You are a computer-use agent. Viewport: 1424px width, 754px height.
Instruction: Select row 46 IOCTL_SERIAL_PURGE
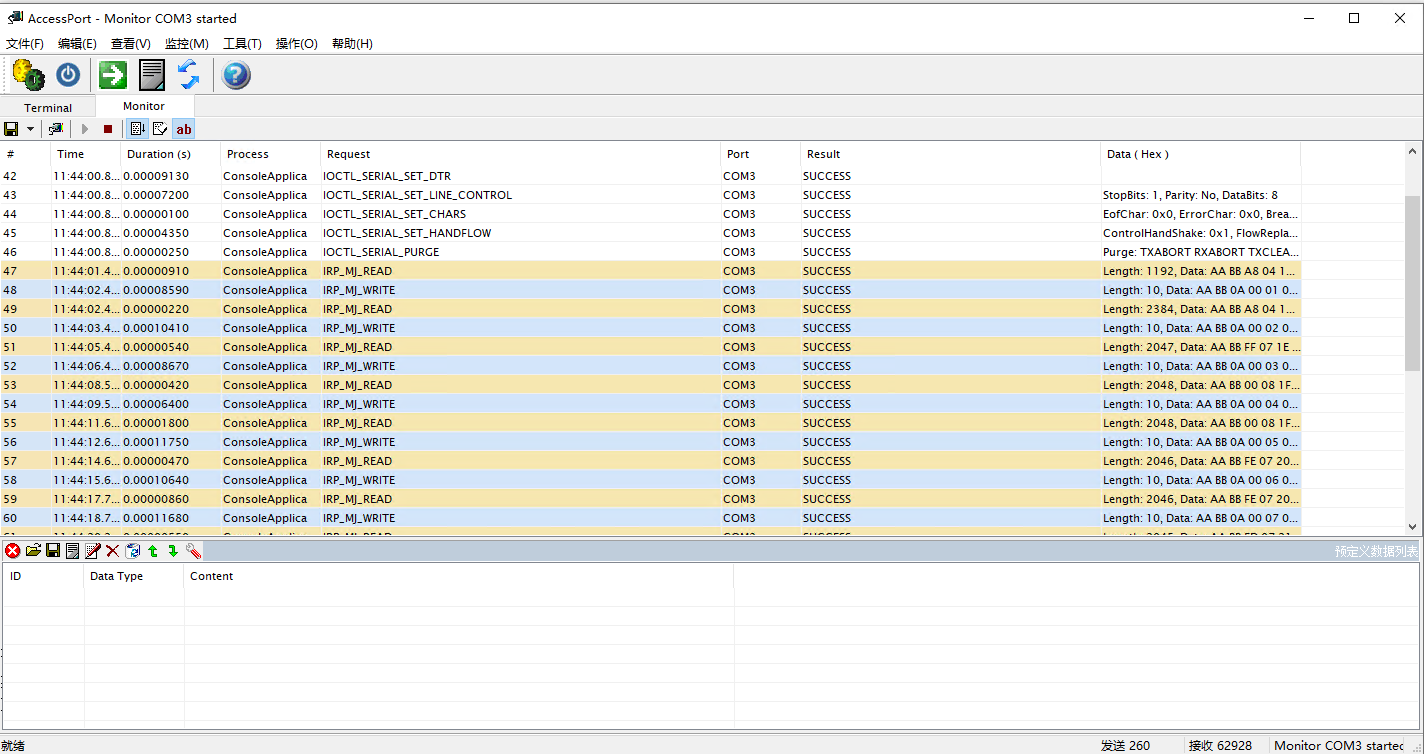pos(650,252)
